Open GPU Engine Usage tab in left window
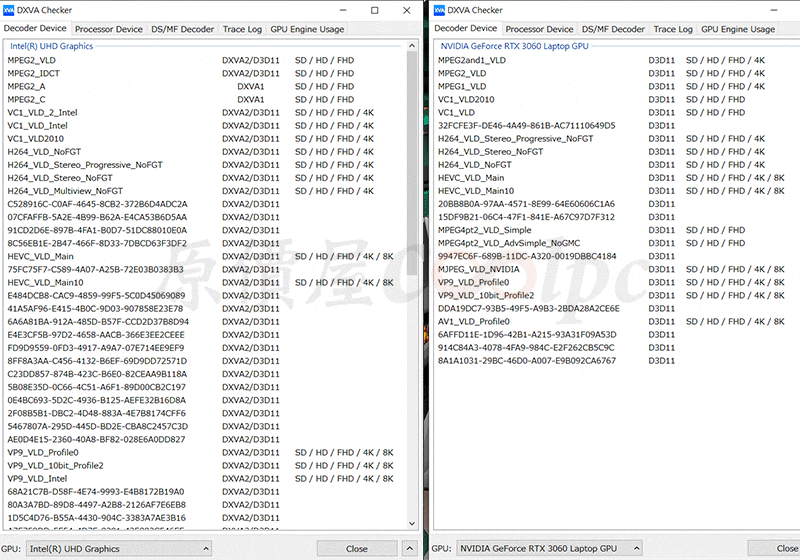 (307, 29)
